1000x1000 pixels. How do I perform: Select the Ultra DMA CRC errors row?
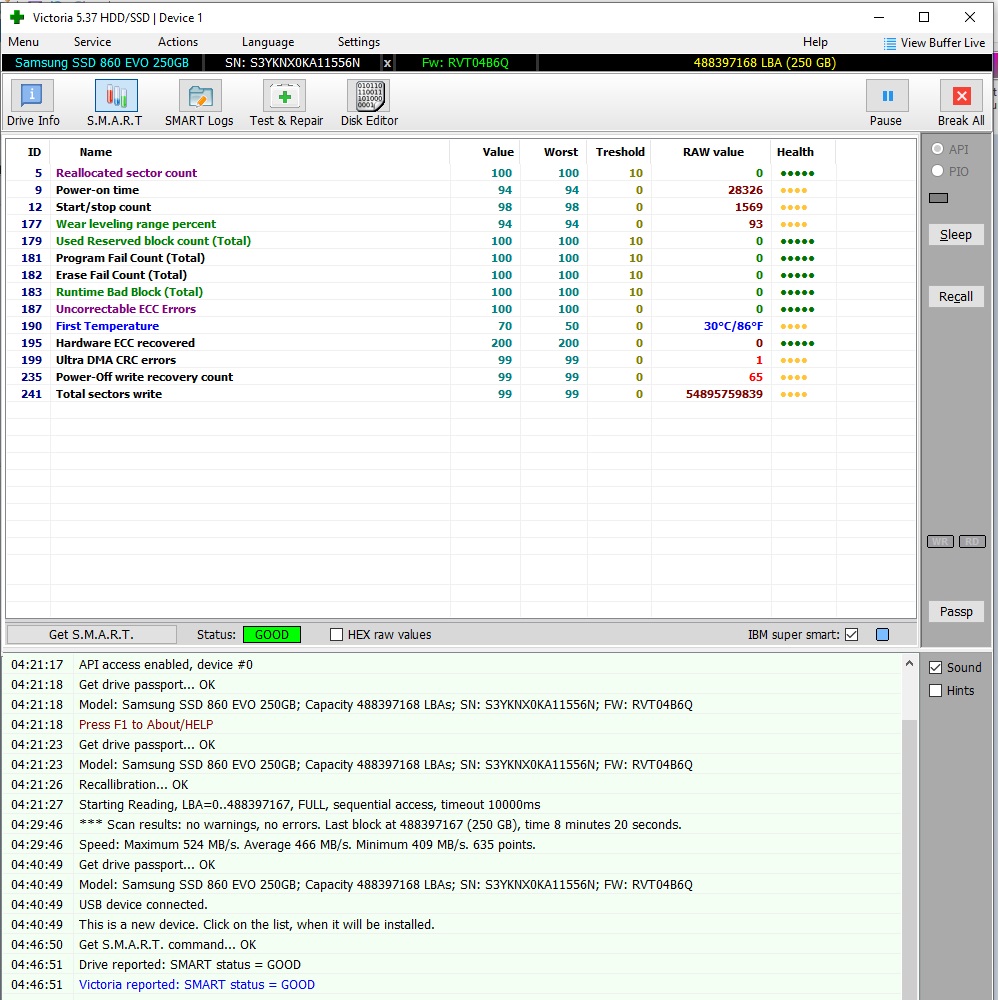(460, 360)
